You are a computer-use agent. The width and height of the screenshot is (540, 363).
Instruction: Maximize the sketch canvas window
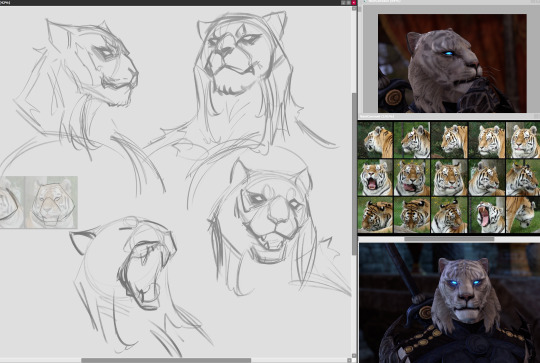pyautogui.click(x=349, y=2)
